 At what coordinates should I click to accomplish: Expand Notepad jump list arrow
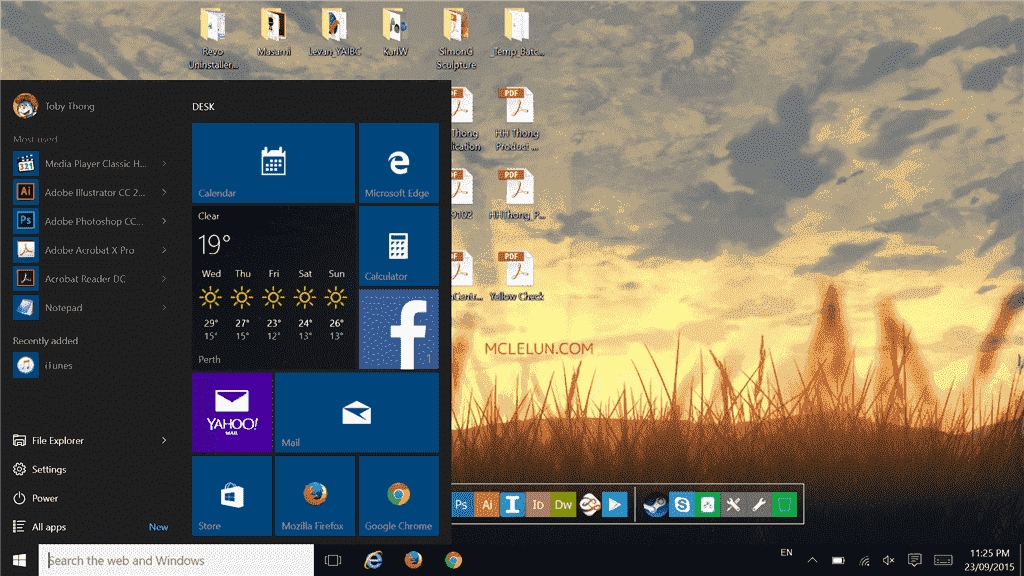[x=164, y=308]
